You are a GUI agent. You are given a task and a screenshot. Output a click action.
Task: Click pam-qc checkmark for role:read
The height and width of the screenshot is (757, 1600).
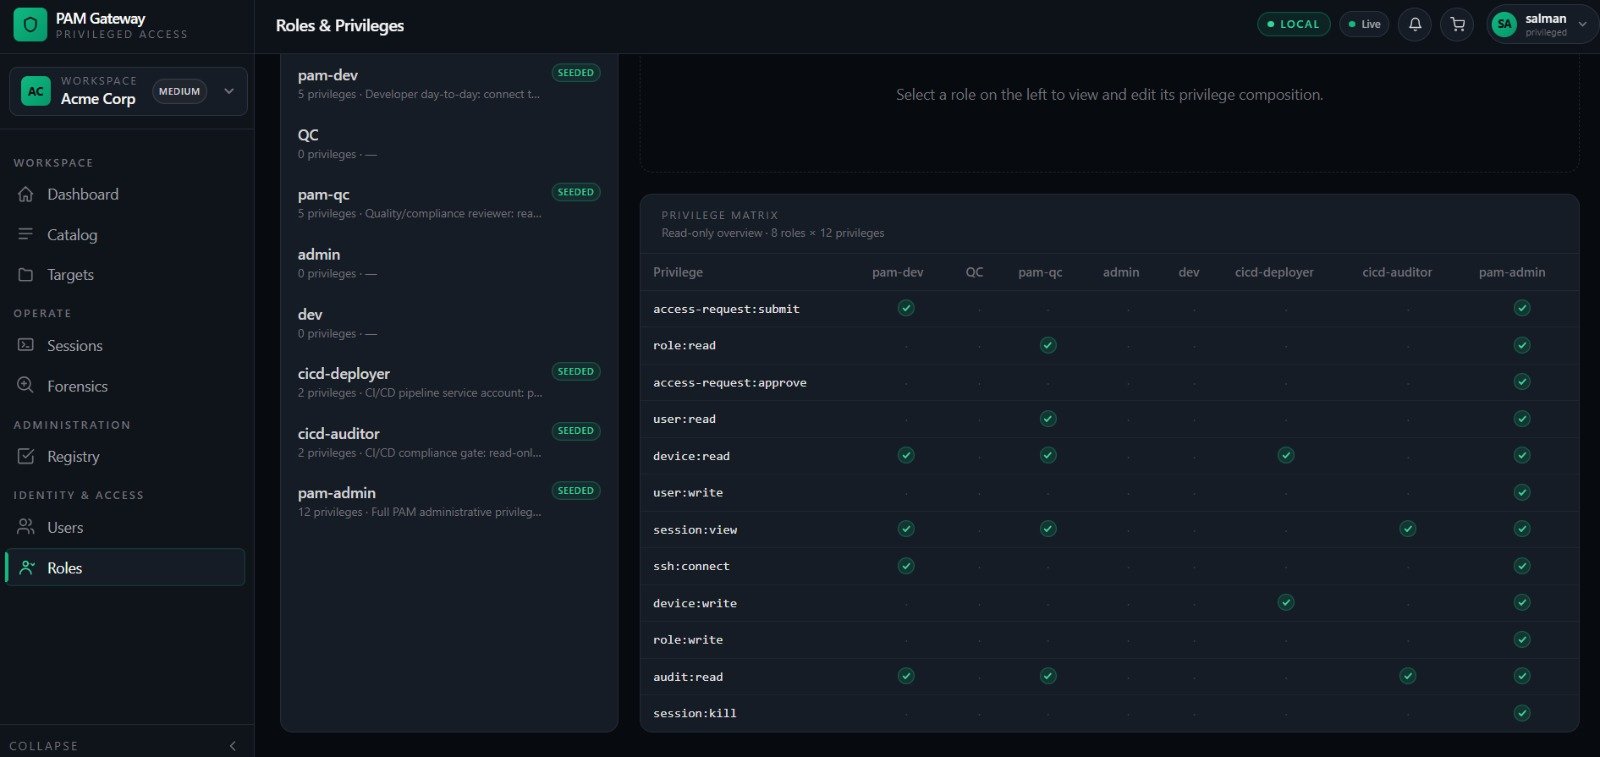point(1048,345)
